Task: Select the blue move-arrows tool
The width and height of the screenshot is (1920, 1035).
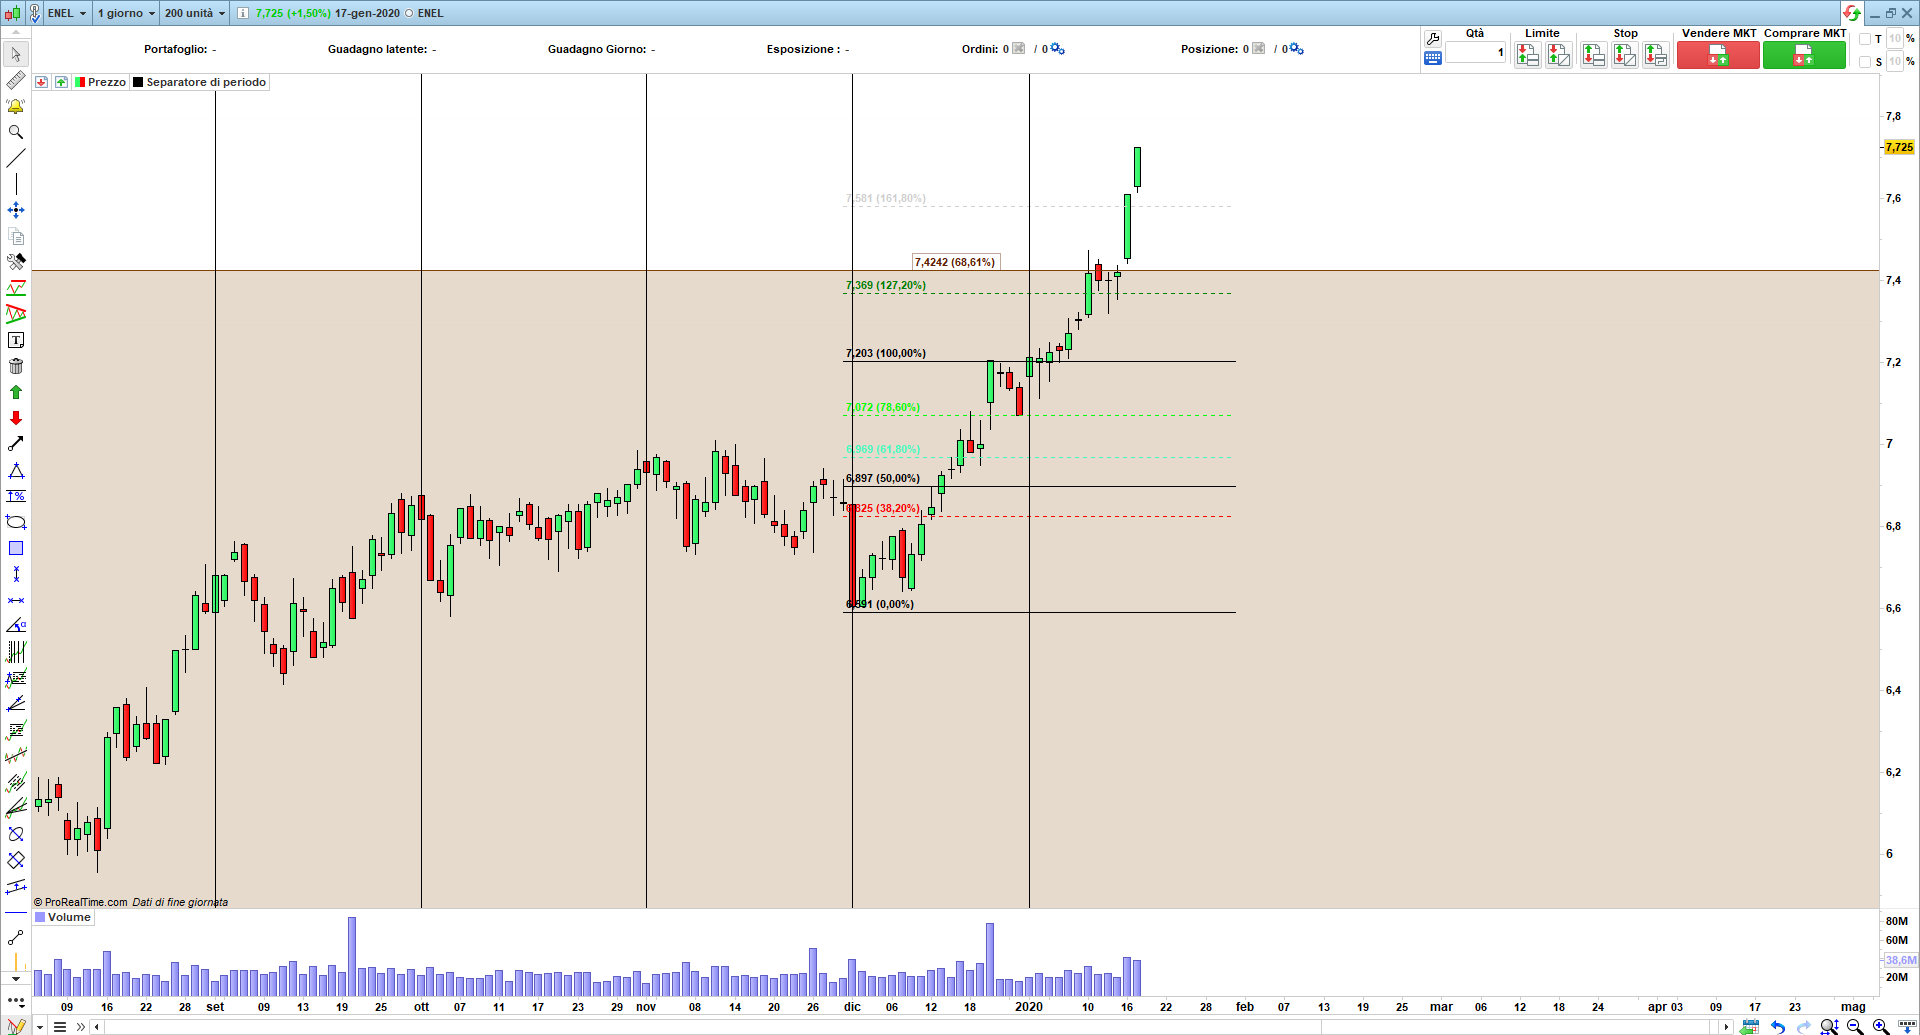Action: (x=16, y=210)
